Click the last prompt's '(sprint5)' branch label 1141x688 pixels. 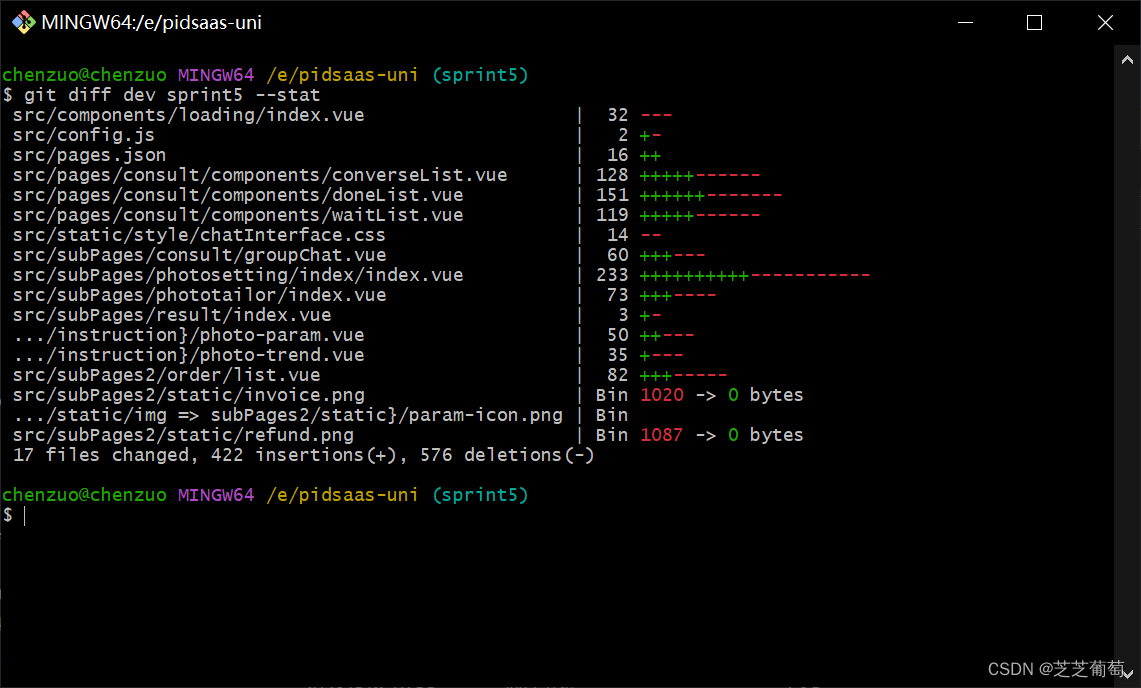[x=480, y=495]
